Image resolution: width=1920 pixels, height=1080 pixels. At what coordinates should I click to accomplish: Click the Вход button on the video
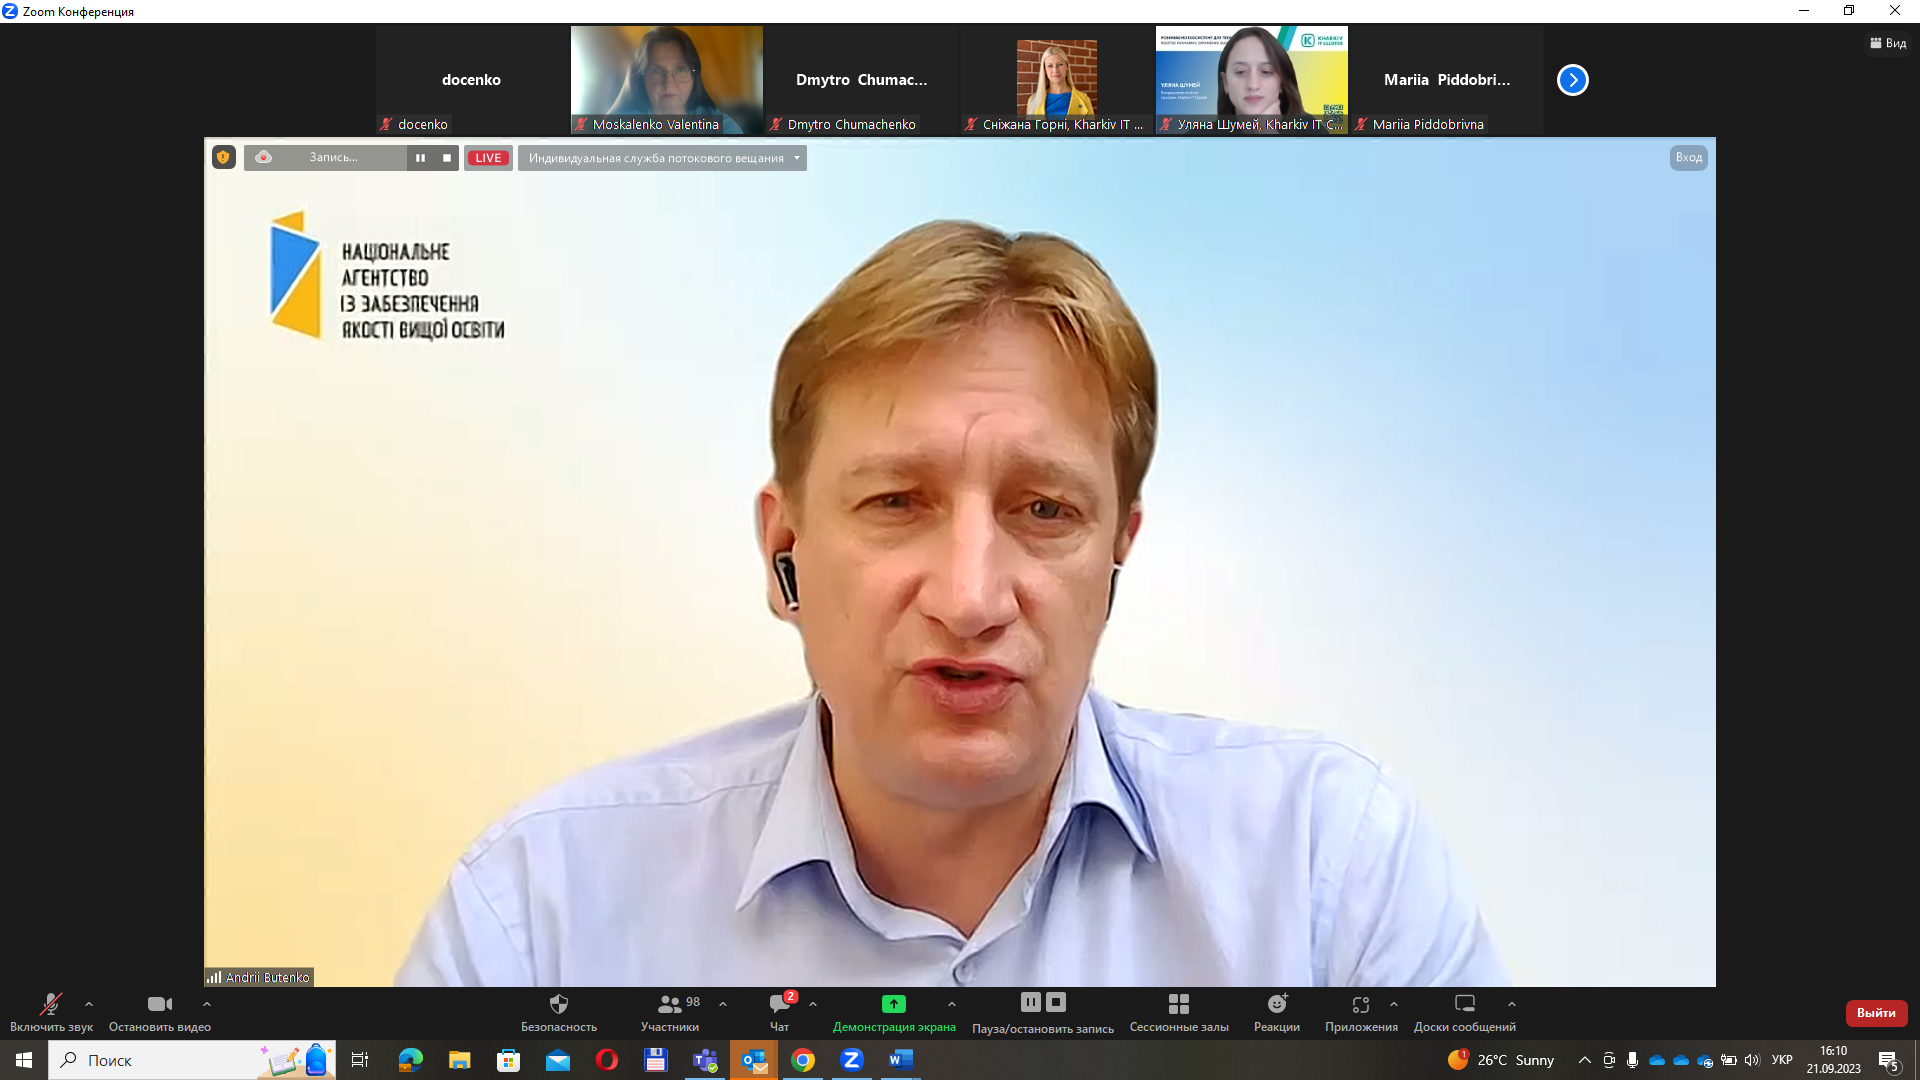pos(1688,157)
